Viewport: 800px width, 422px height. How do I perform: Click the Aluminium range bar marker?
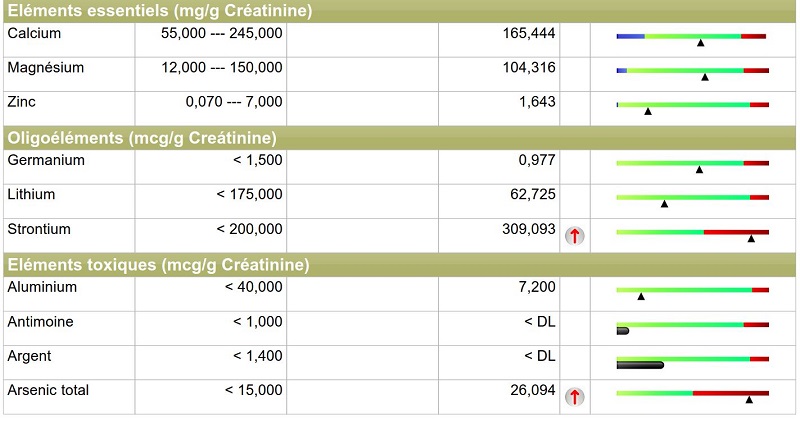tap(641, 296)
